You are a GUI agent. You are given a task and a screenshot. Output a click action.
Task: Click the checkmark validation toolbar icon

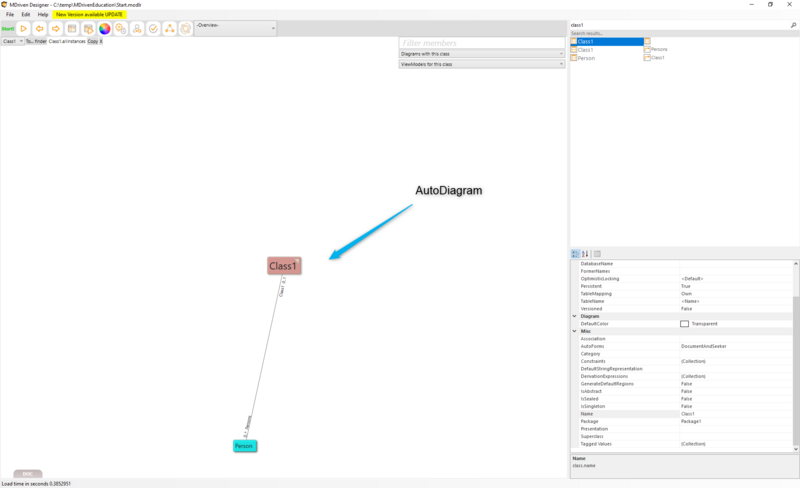click(x=153, y=29)
